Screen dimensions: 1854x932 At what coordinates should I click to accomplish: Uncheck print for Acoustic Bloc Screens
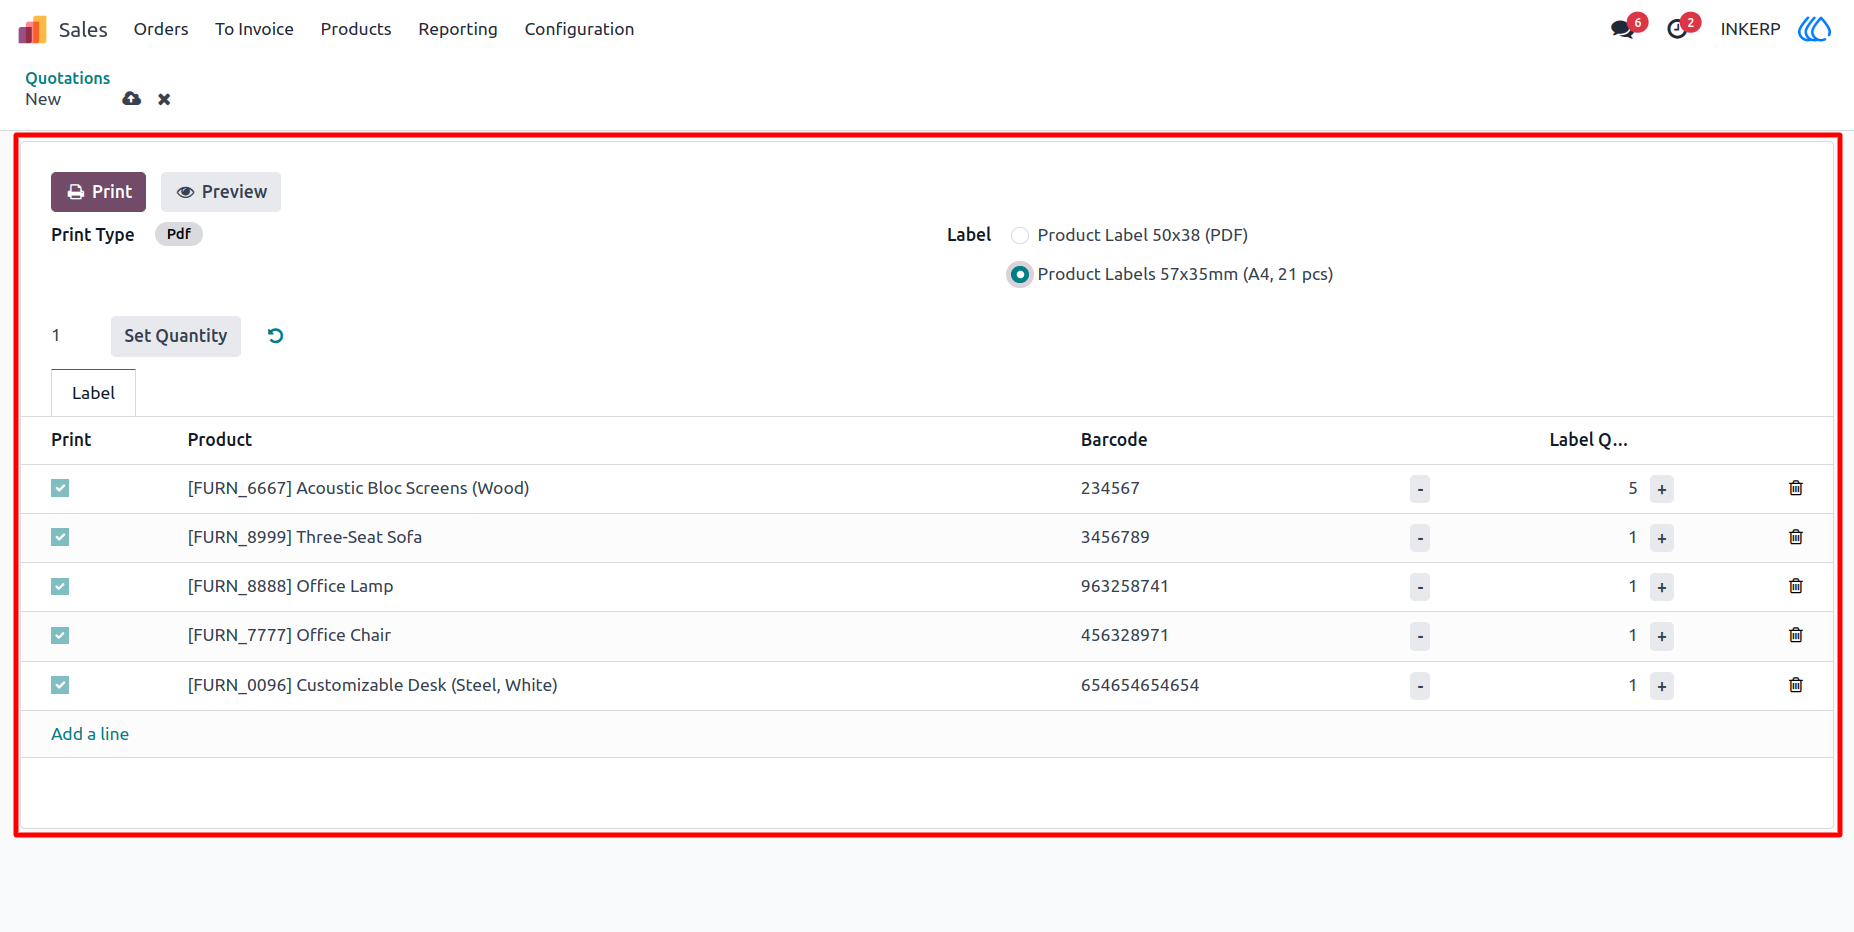click(60, 488)
